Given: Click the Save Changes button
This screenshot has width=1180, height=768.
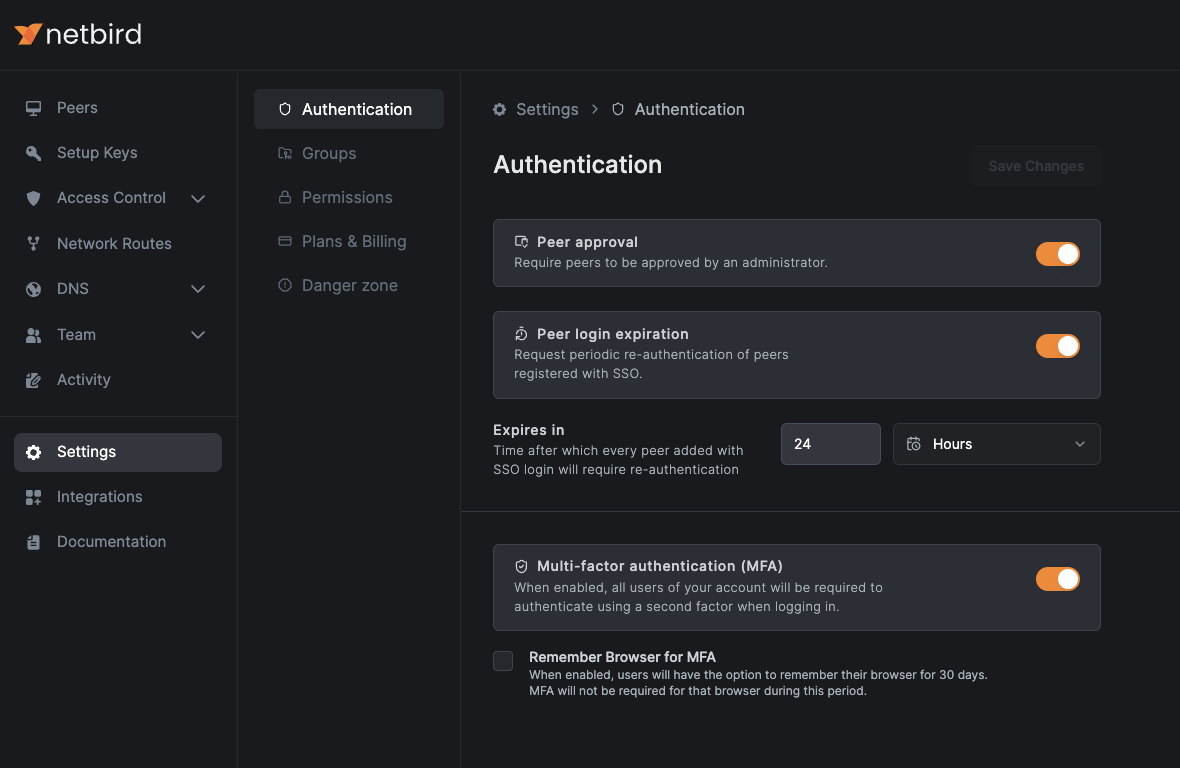Looking at the screenshot, I should tap(1036, 166).
